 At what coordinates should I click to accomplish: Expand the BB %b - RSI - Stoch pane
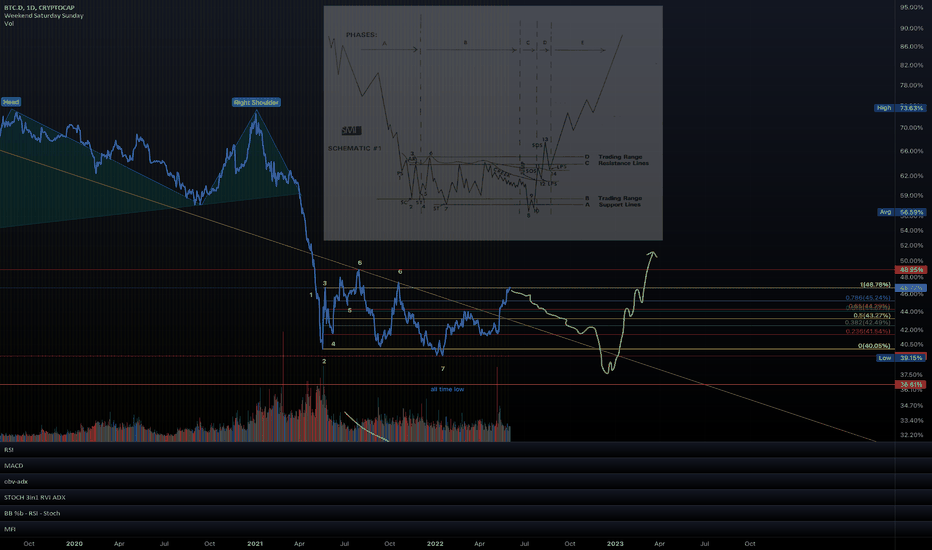tap(447, 513)
